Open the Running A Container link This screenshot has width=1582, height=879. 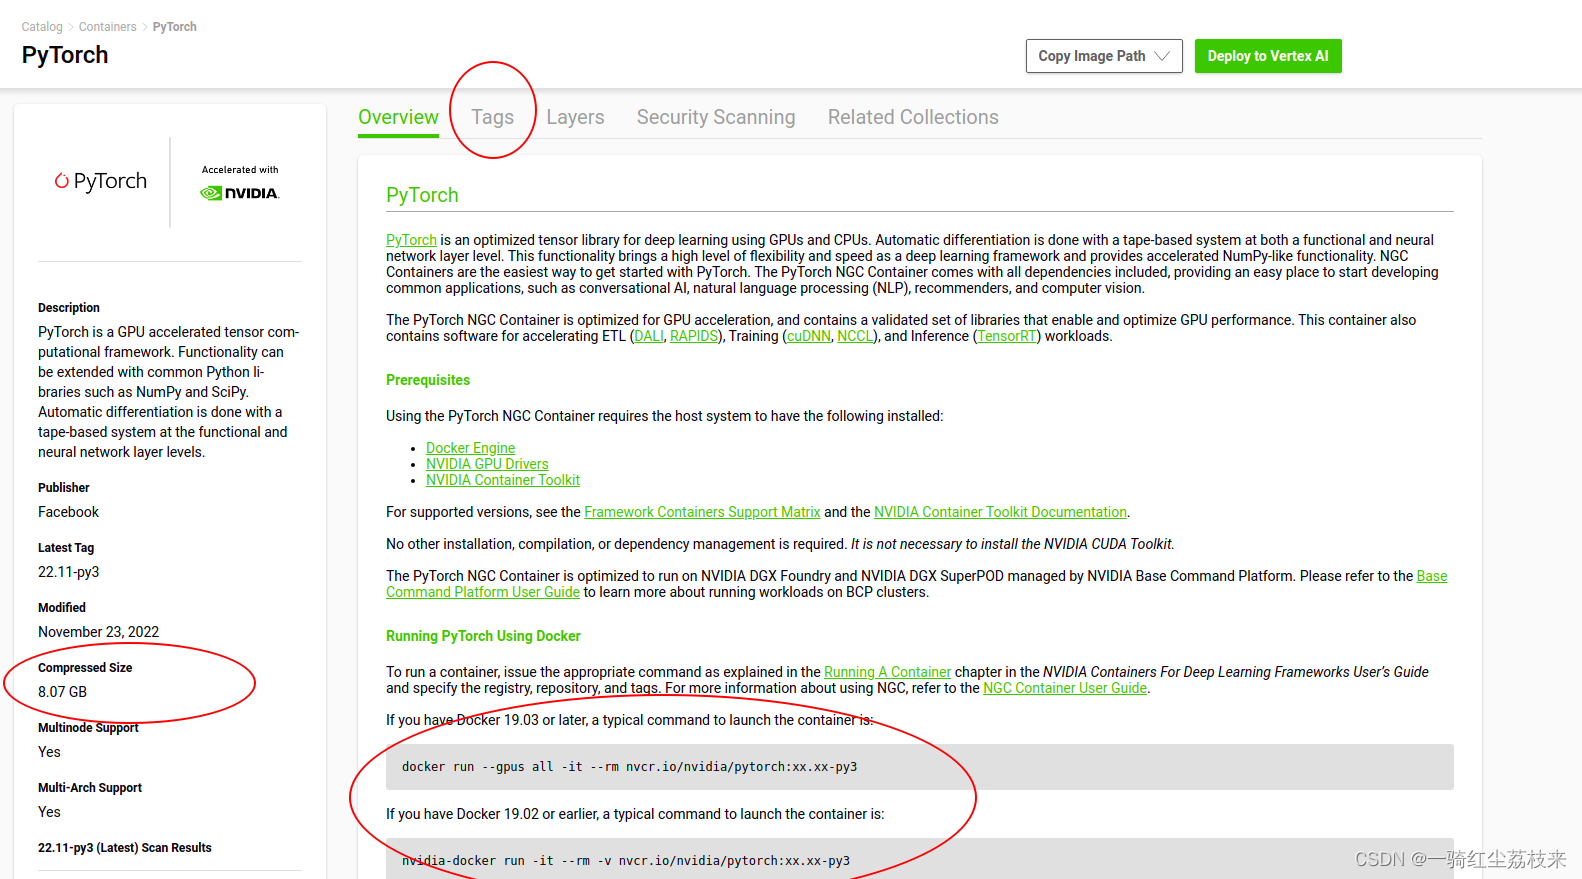pos(887,672)
